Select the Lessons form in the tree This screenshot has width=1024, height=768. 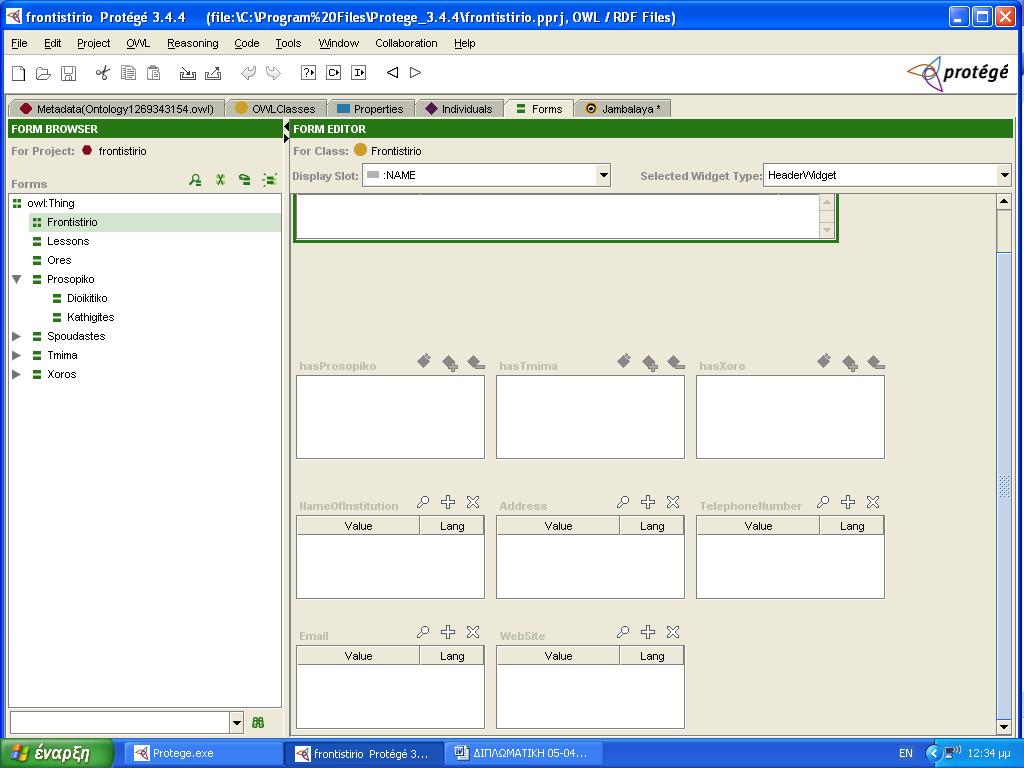(68, 241)
